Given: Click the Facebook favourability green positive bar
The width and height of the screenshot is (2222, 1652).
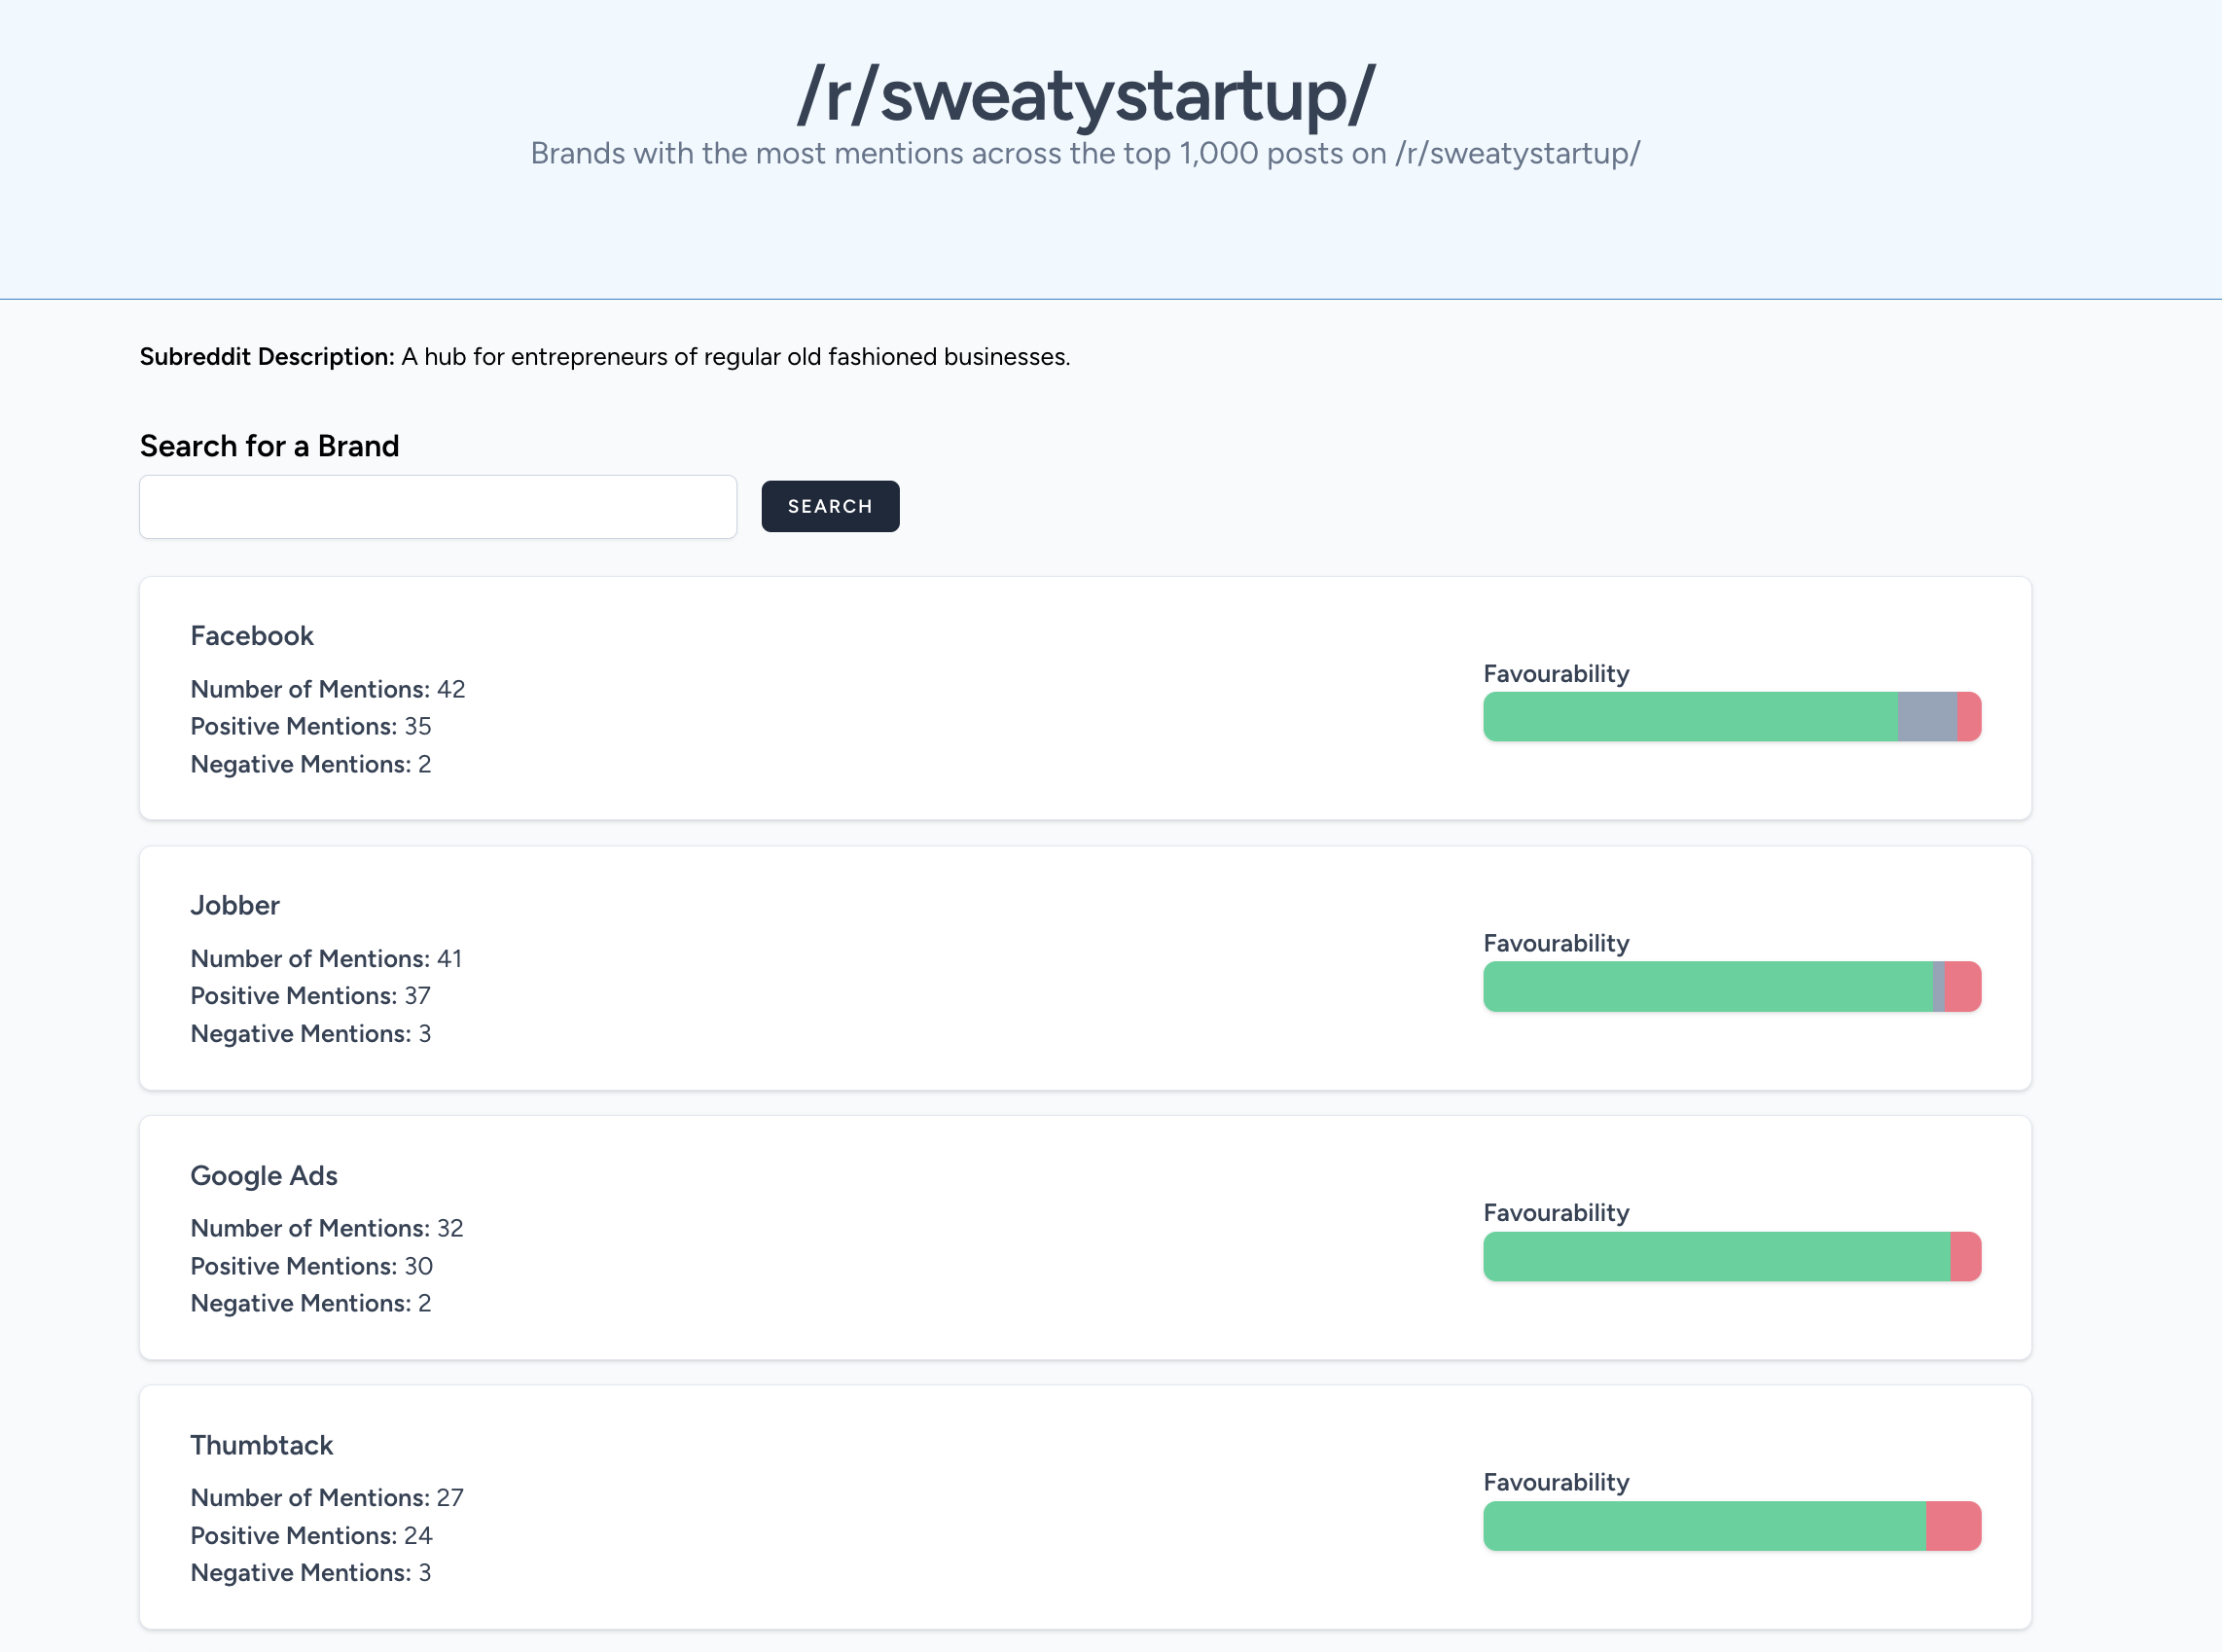Looking at the screenshot, I should pos(1690,716).
